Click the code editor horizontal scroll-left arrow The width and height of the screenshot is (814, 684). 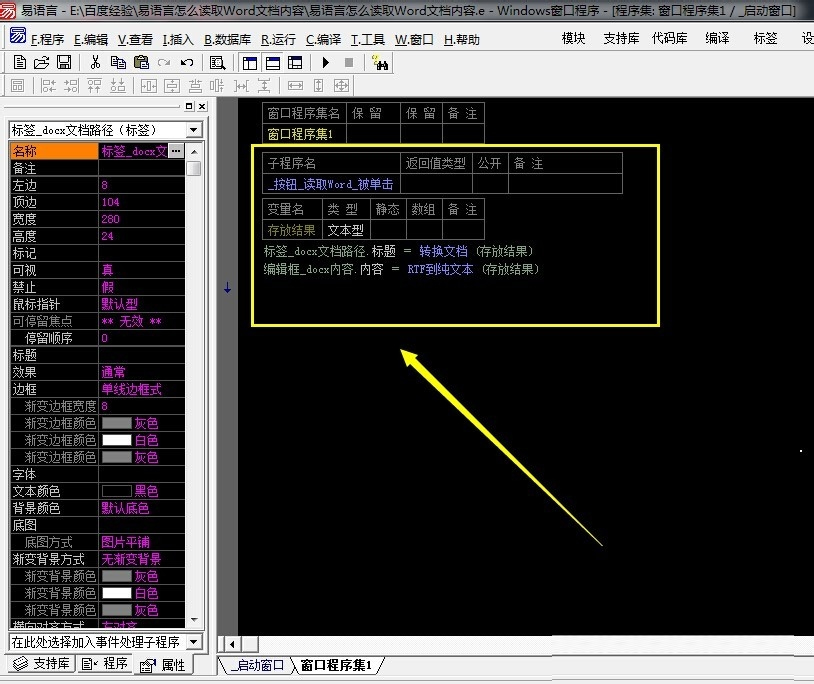pos(232,644)
